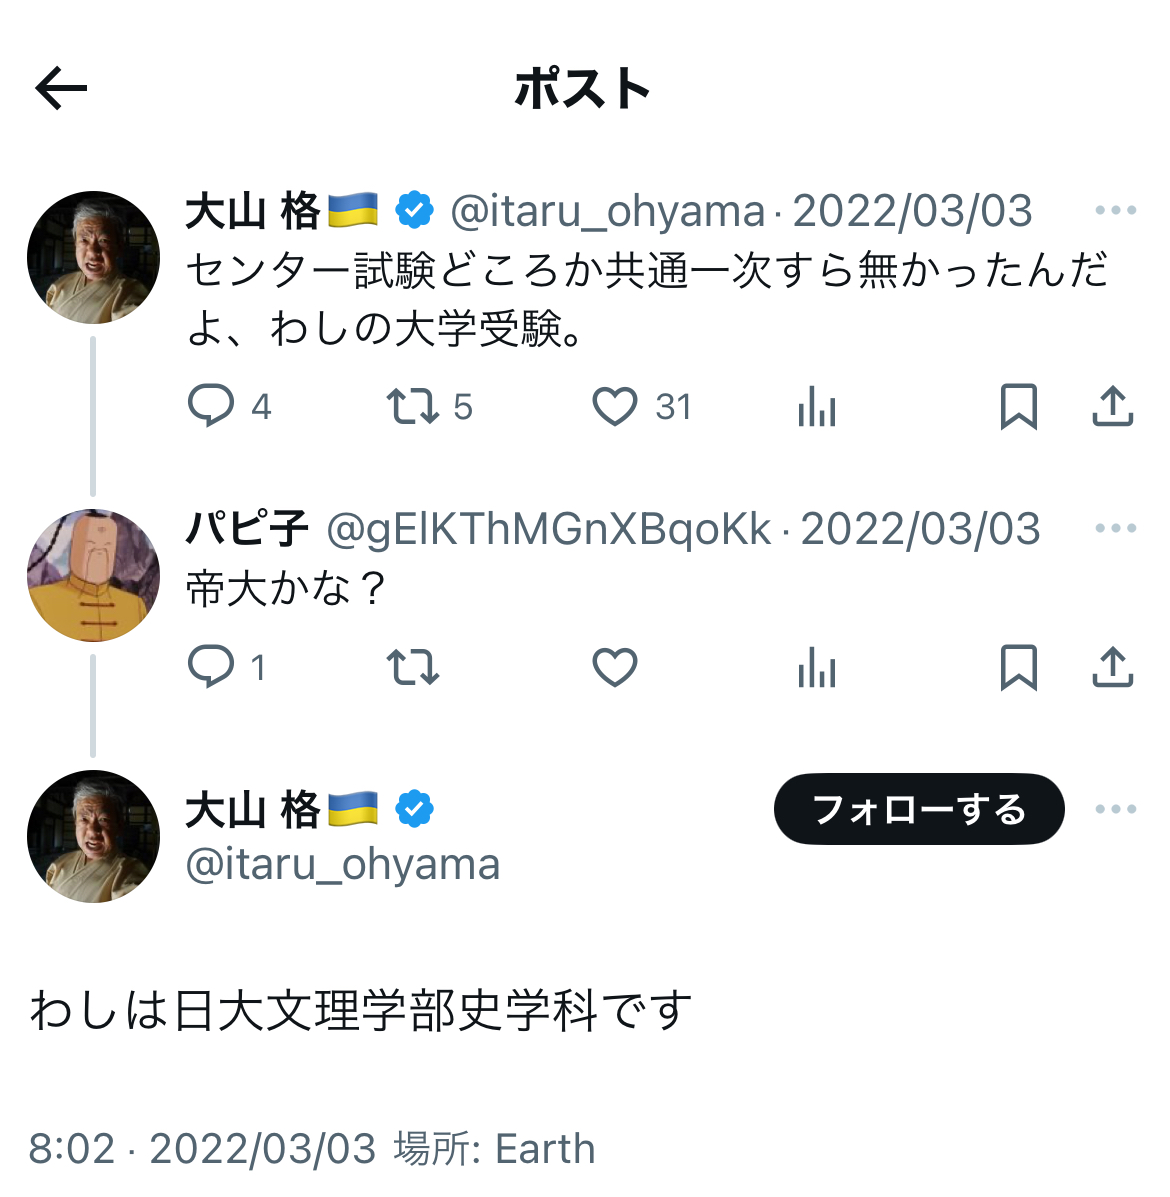This screenshot has width=1170, height=1197.
Task: Bookmark パピ子's post
Action: coord(1019,666)
